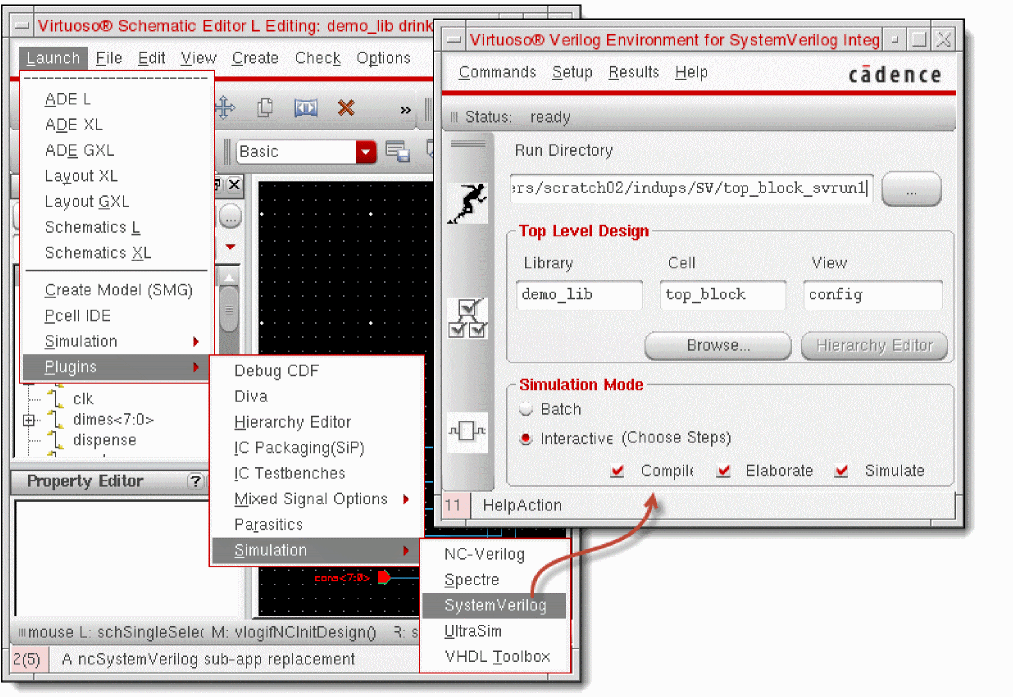Screen dimensions: 1013x697
Task: Click the Cell field top_block
Action: (x=723, y=295)
